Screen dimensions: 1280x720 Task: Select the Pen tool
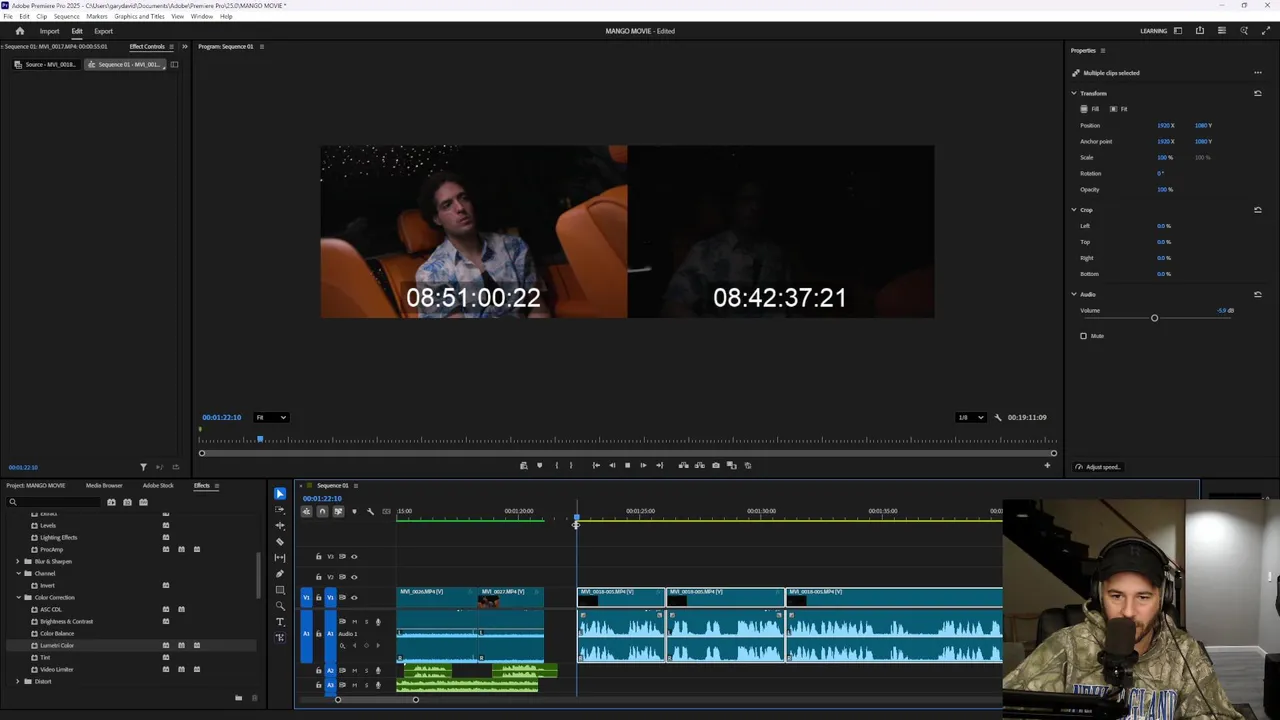click(280, 574)
